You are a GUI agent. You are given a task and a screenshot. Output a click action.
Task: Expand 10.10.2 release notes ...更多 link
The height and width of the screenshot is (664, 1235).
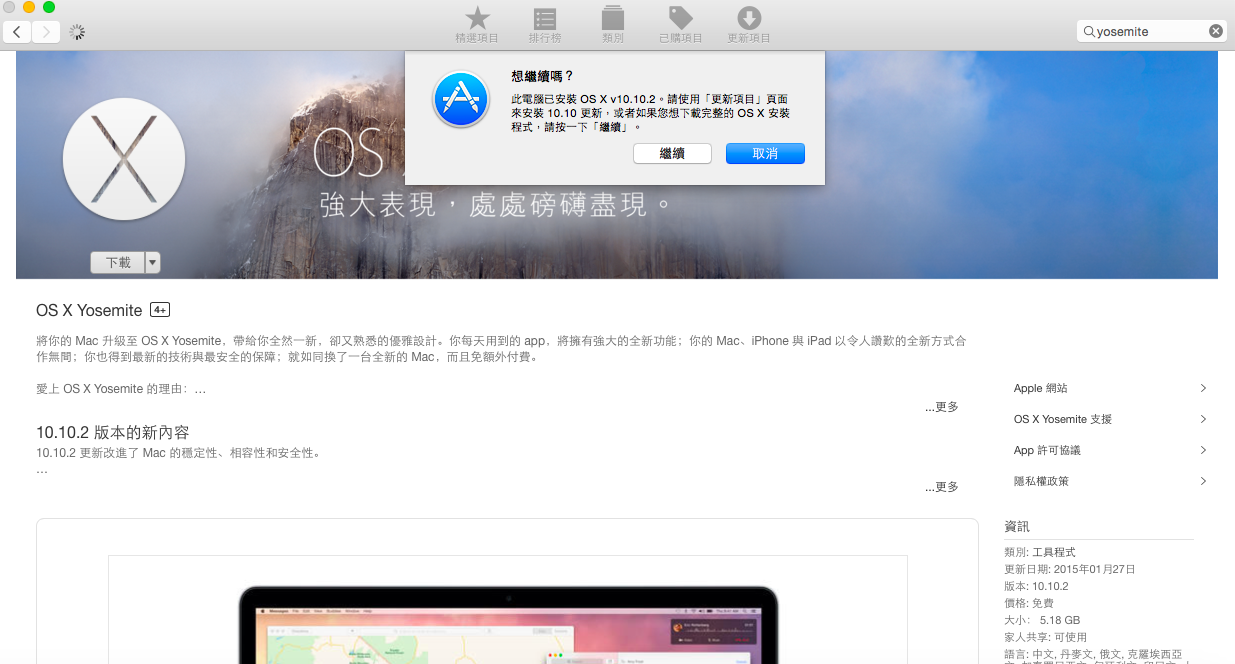(x=941, y=487)
